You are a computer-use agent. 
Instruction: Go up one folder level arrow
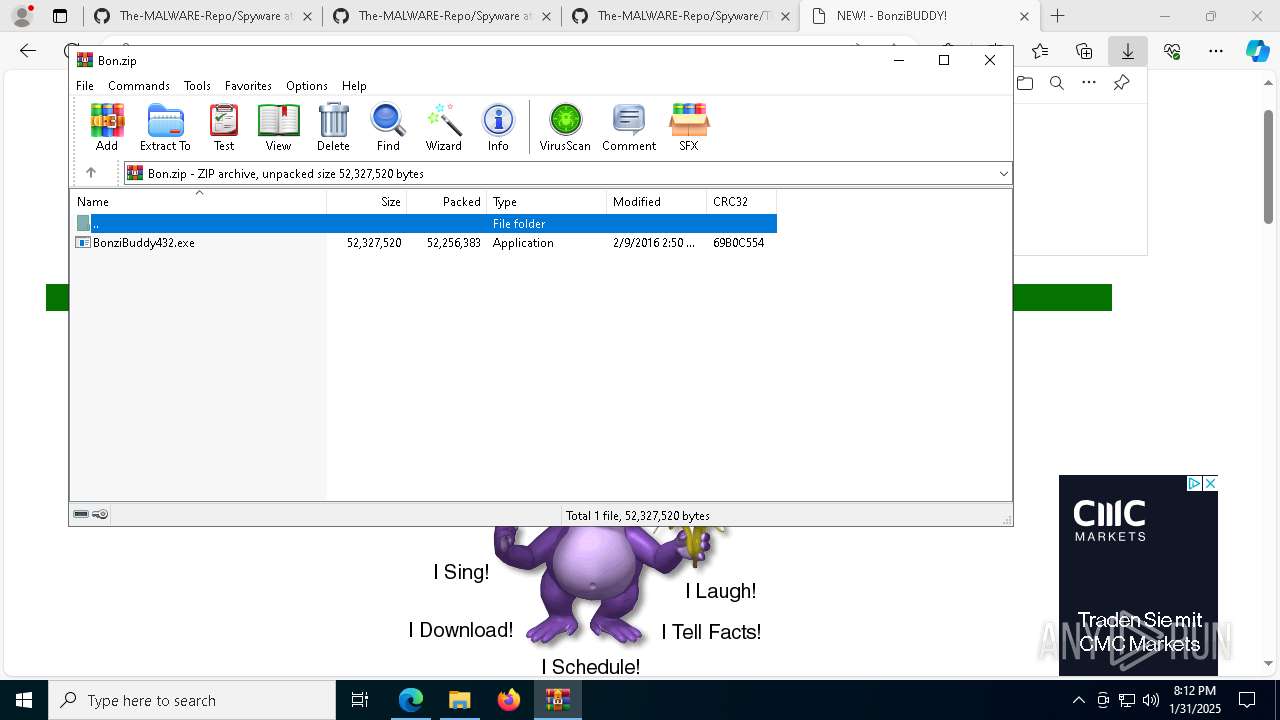[90, 173]
